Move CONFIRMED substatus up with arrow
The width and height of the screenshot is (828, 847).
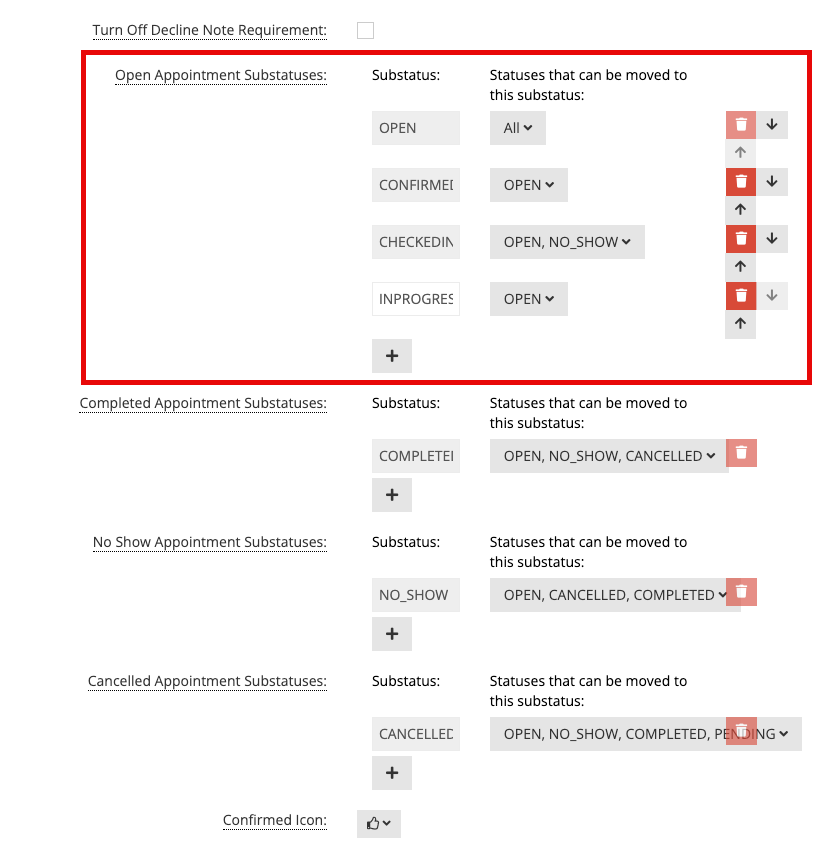point(741,210)
